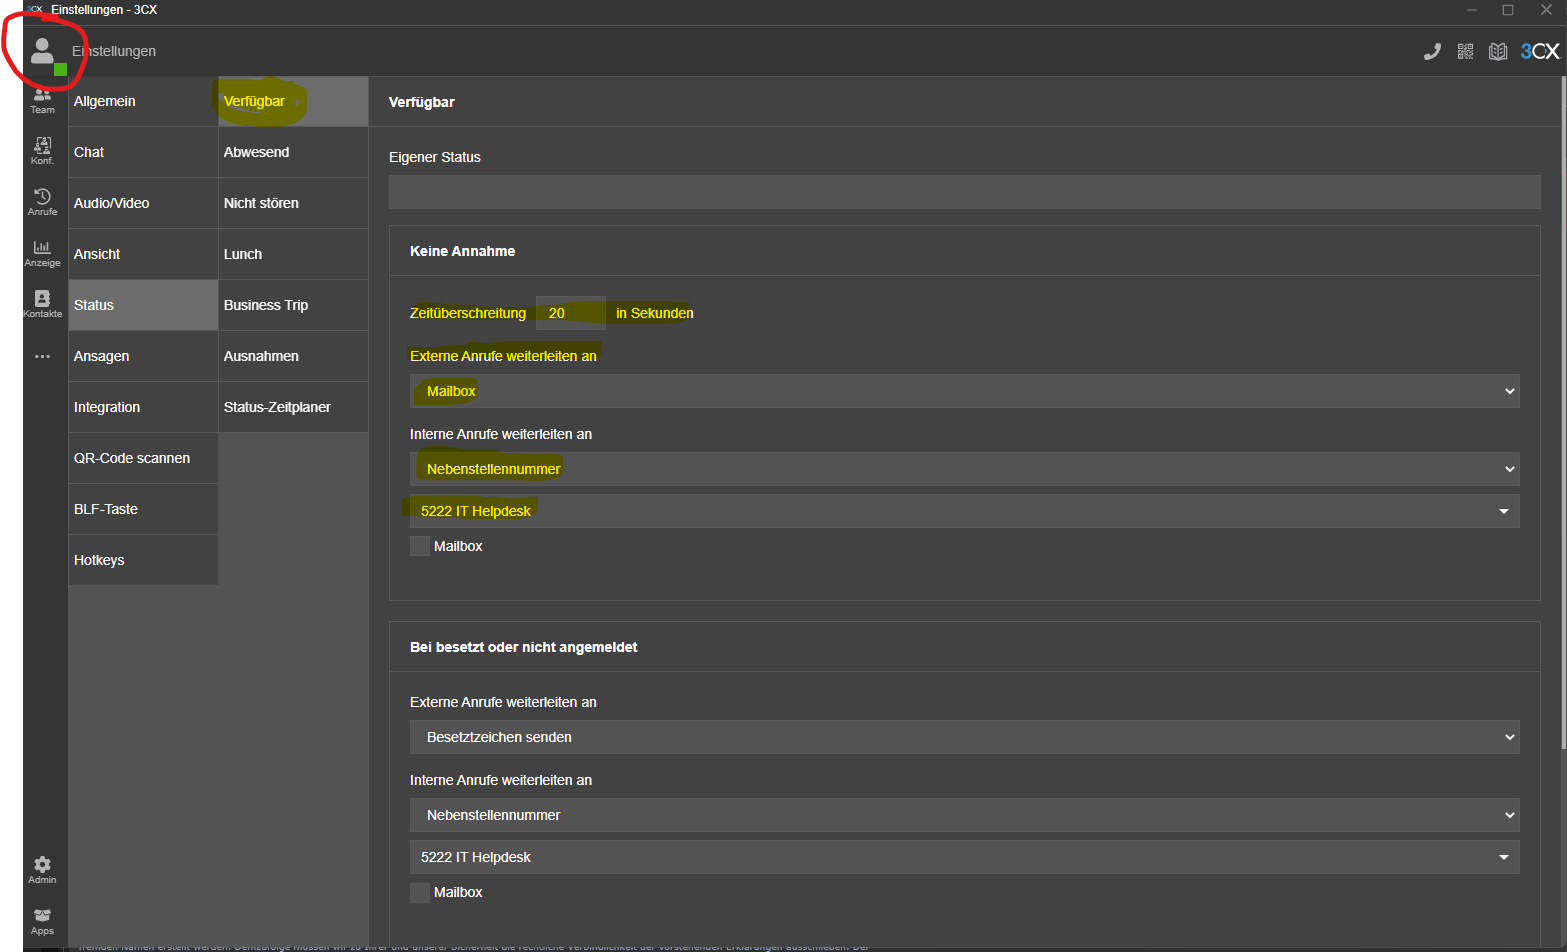
Task: Open the Anrufe call history icon
Action: point(42,202)
